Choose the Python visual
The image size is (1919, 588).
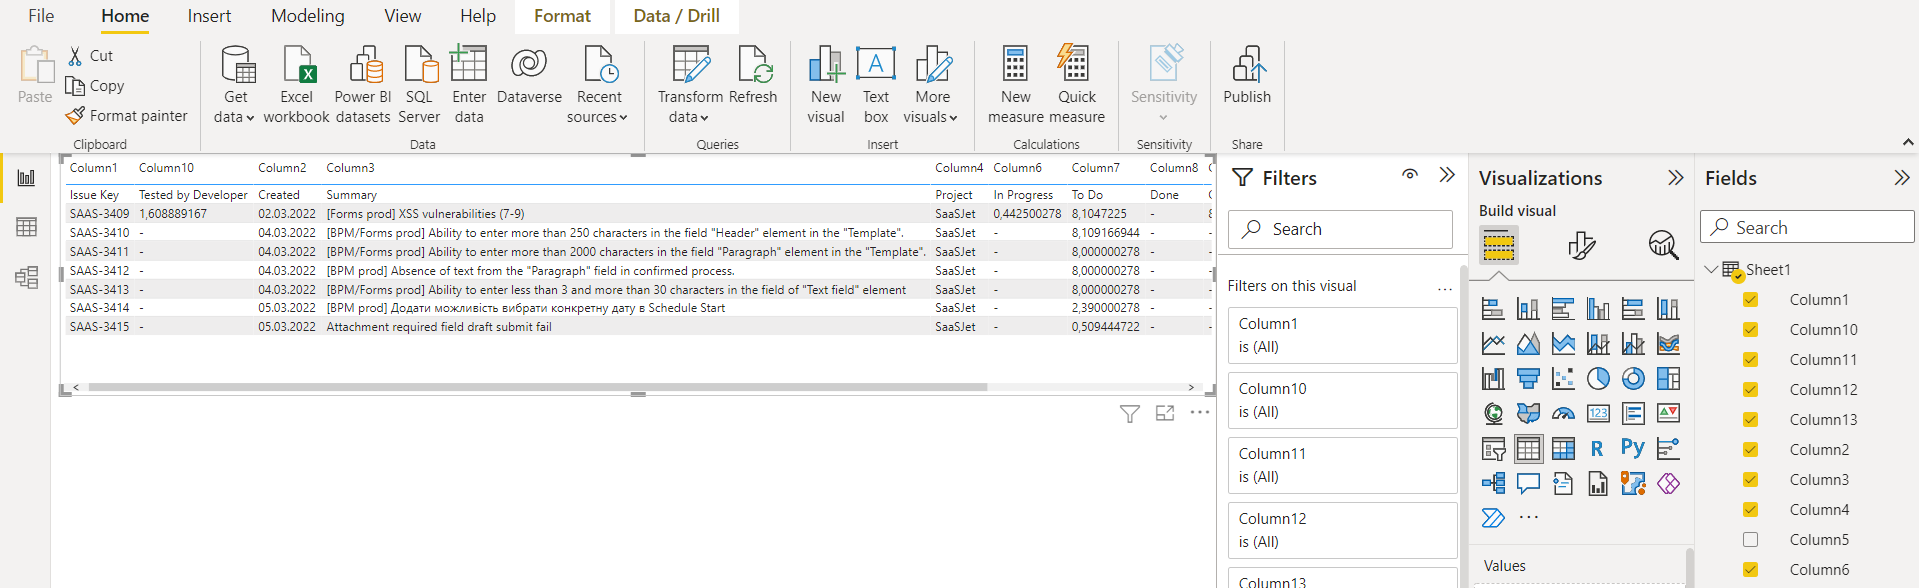tap(1633, 449)
